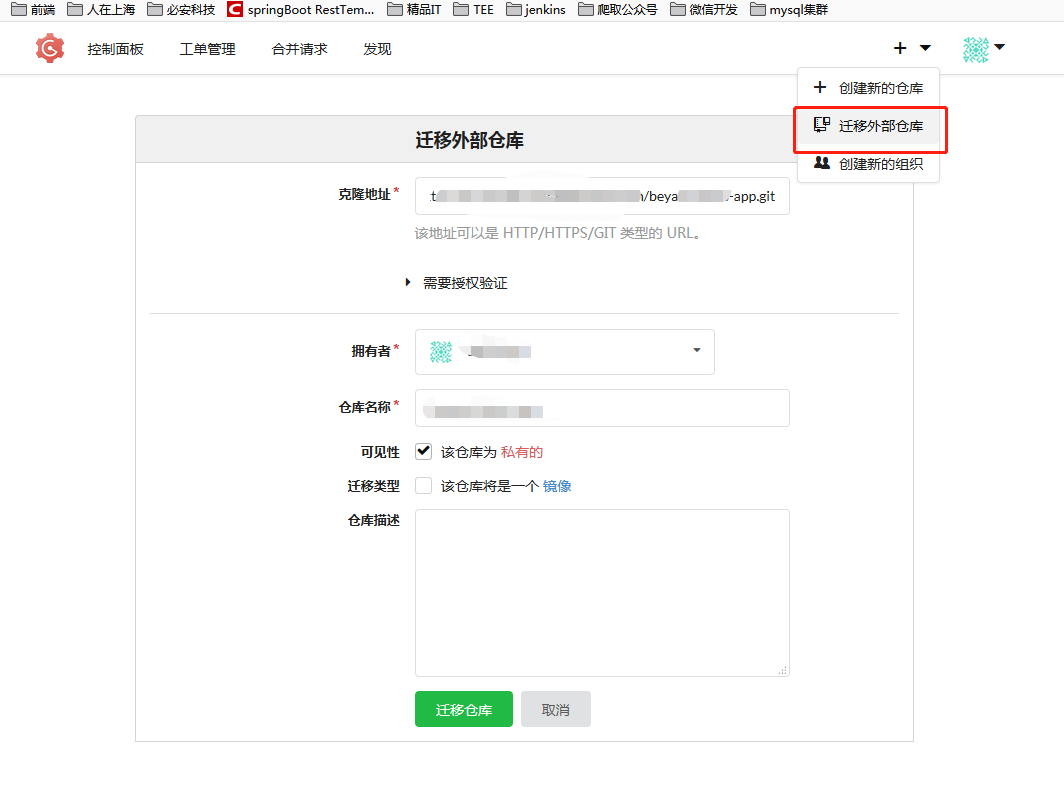Click the green 迁移仓库 button
This screenshot has width=1064, height=794.
[463, 708]
